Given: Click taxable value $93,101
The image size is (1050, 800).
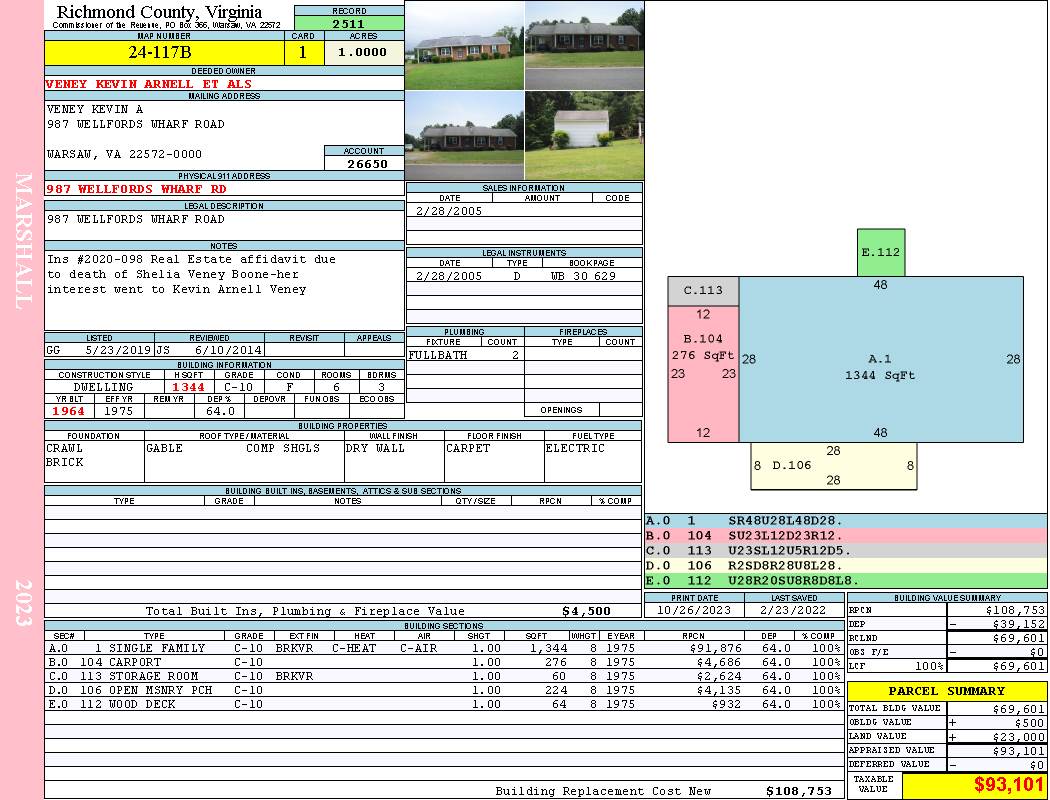Looking at the screenshot, I should (1009, 784).
